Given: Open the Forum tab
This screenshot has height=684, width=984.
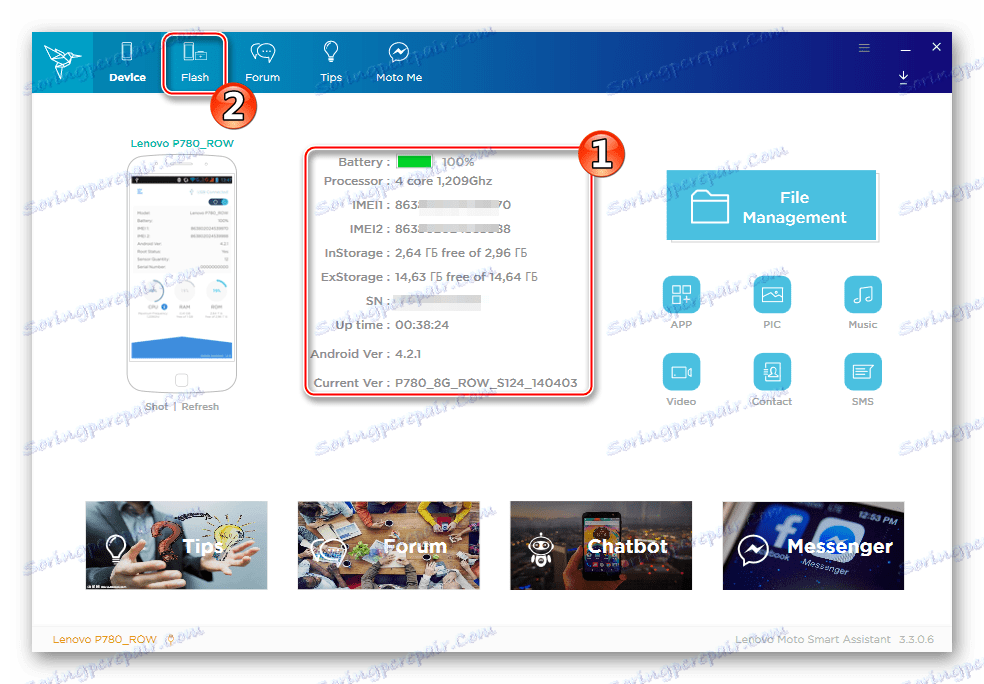Looking at the screenshot, I should [x=262, y=63].
